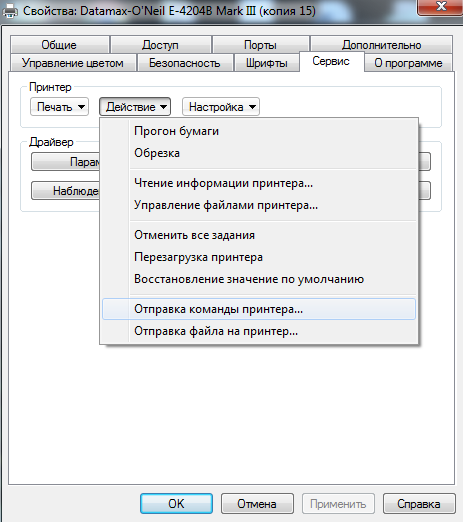Choose Перезагрузка принтера
Viewport: 463px width, 522px height.
[259, 257]
